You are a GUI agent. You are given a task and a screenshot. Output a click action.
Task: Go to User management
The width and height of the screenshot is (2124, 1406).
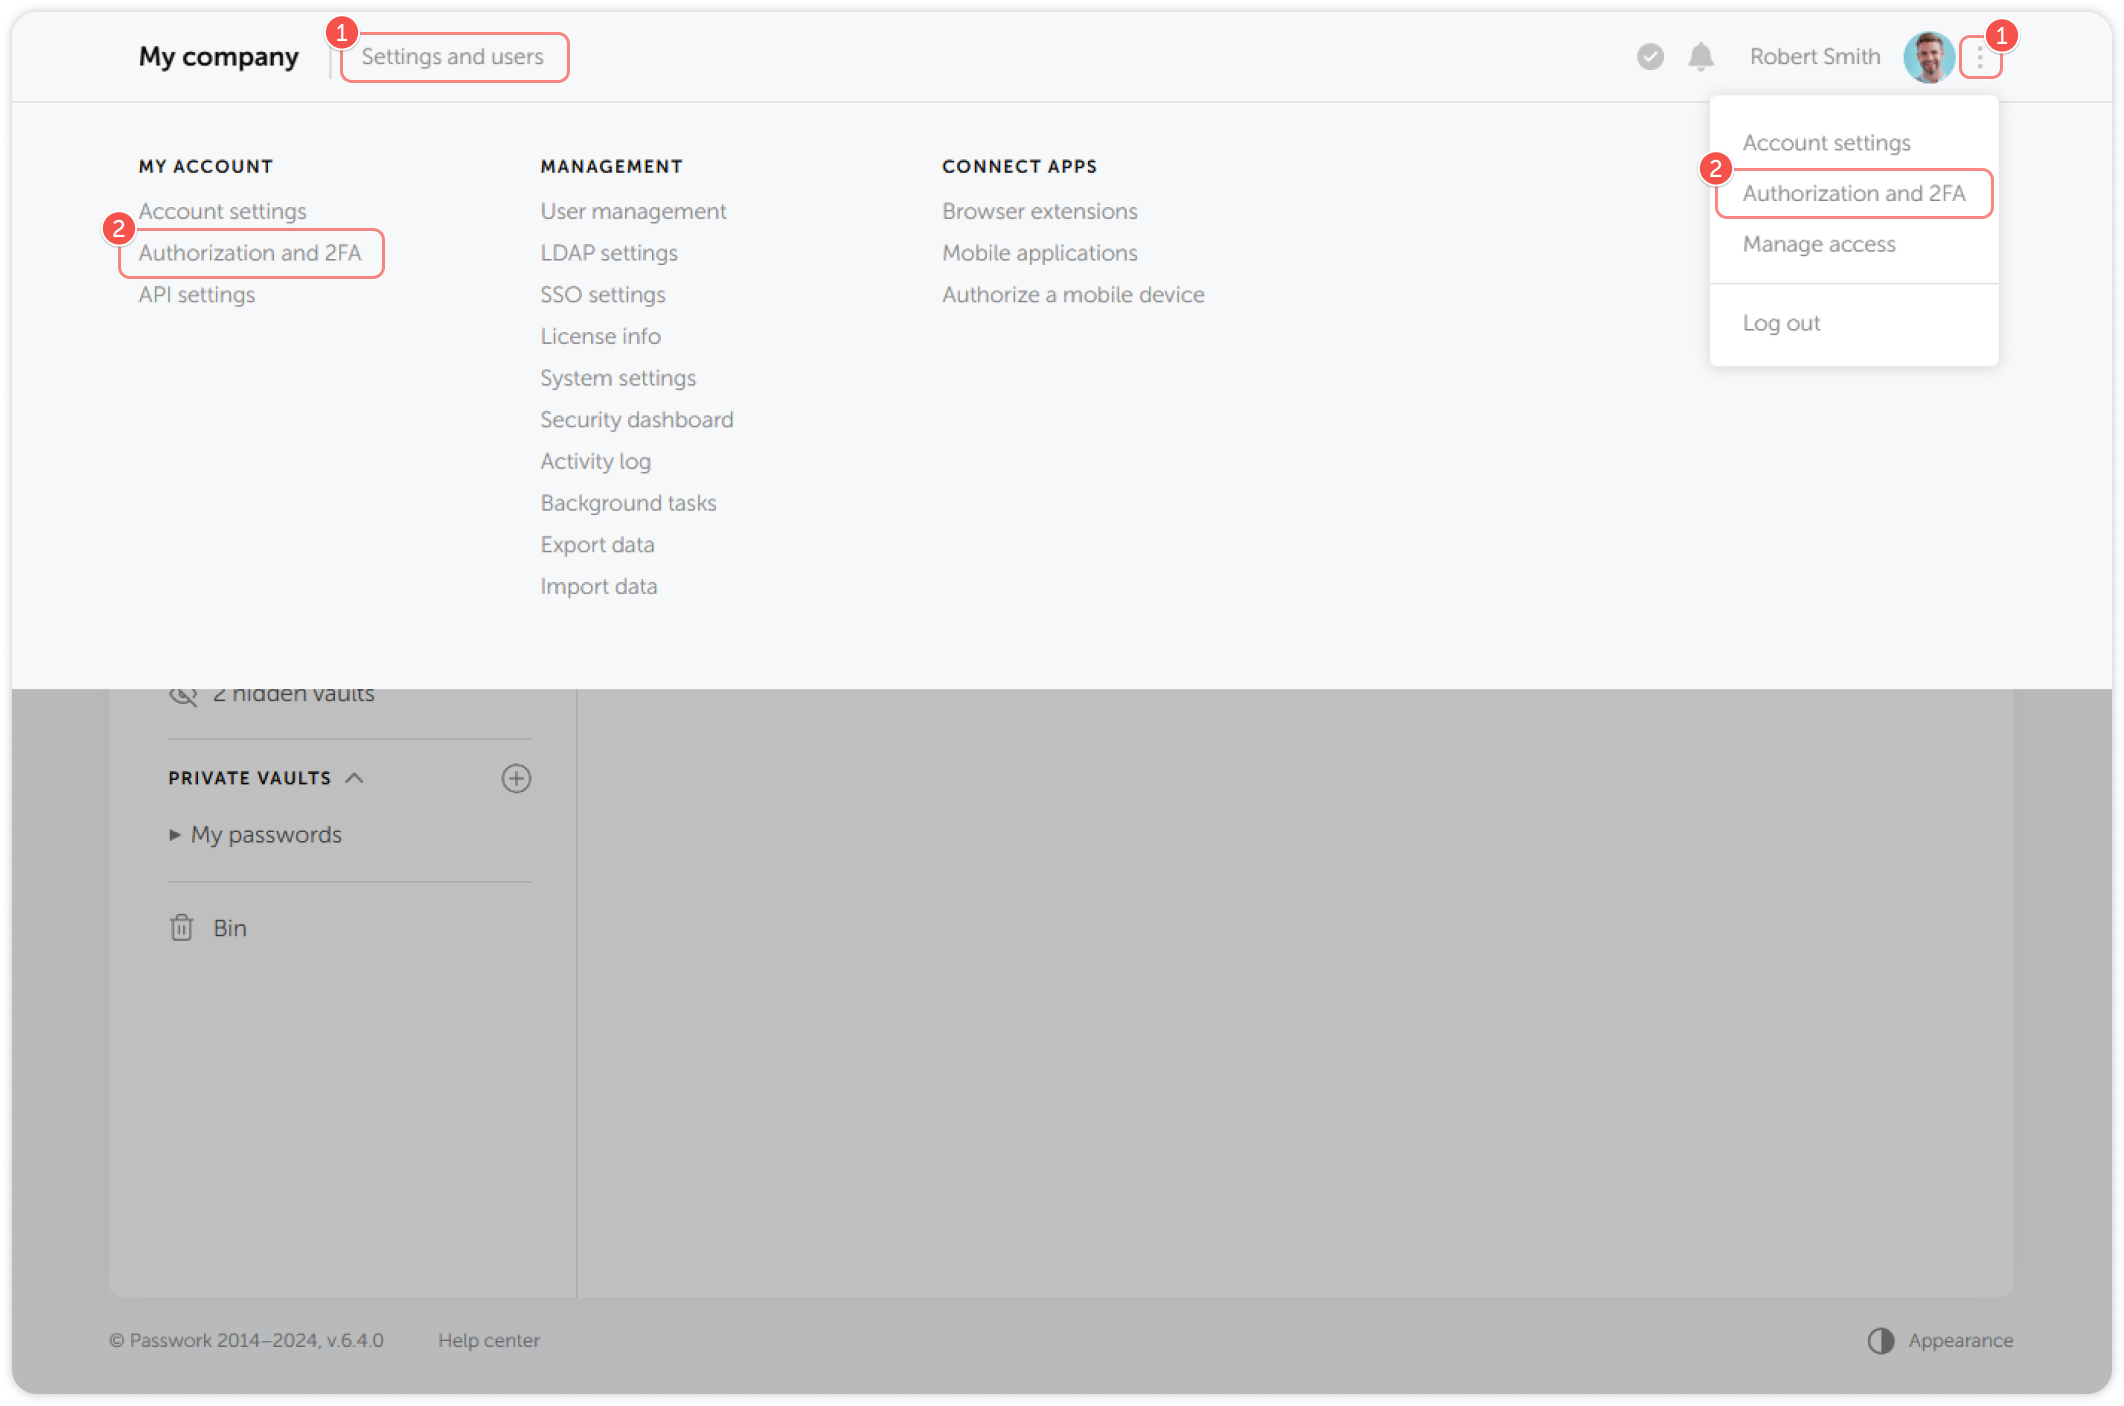click(x=632, y=211)
